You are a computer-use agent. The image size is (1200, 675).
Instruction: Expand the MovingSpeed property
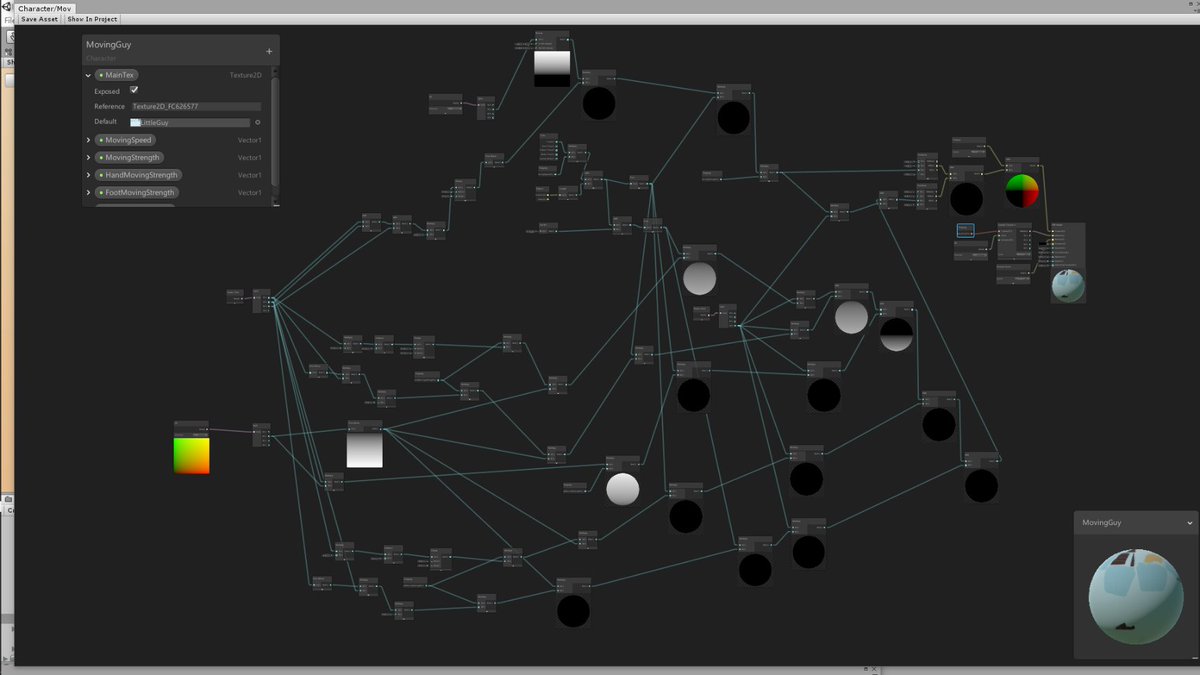point(88,140)
